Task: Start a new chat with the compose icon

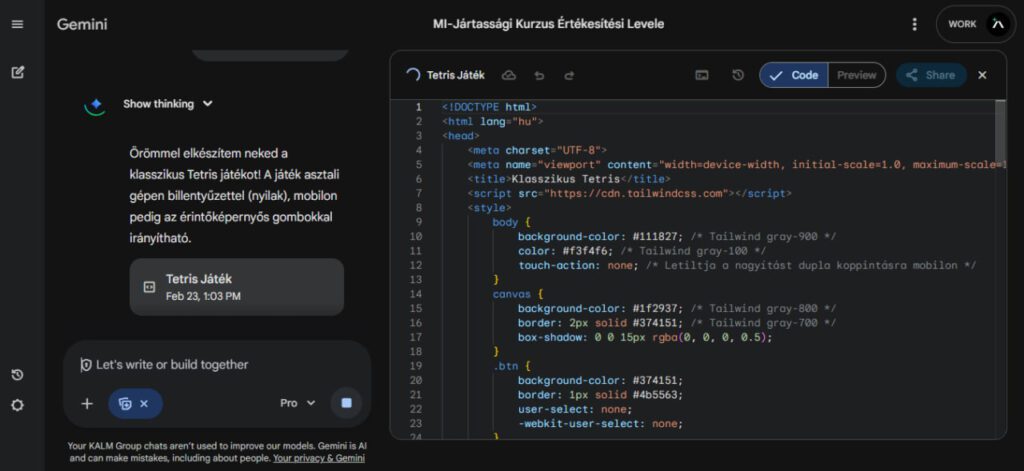Action: 17,72
